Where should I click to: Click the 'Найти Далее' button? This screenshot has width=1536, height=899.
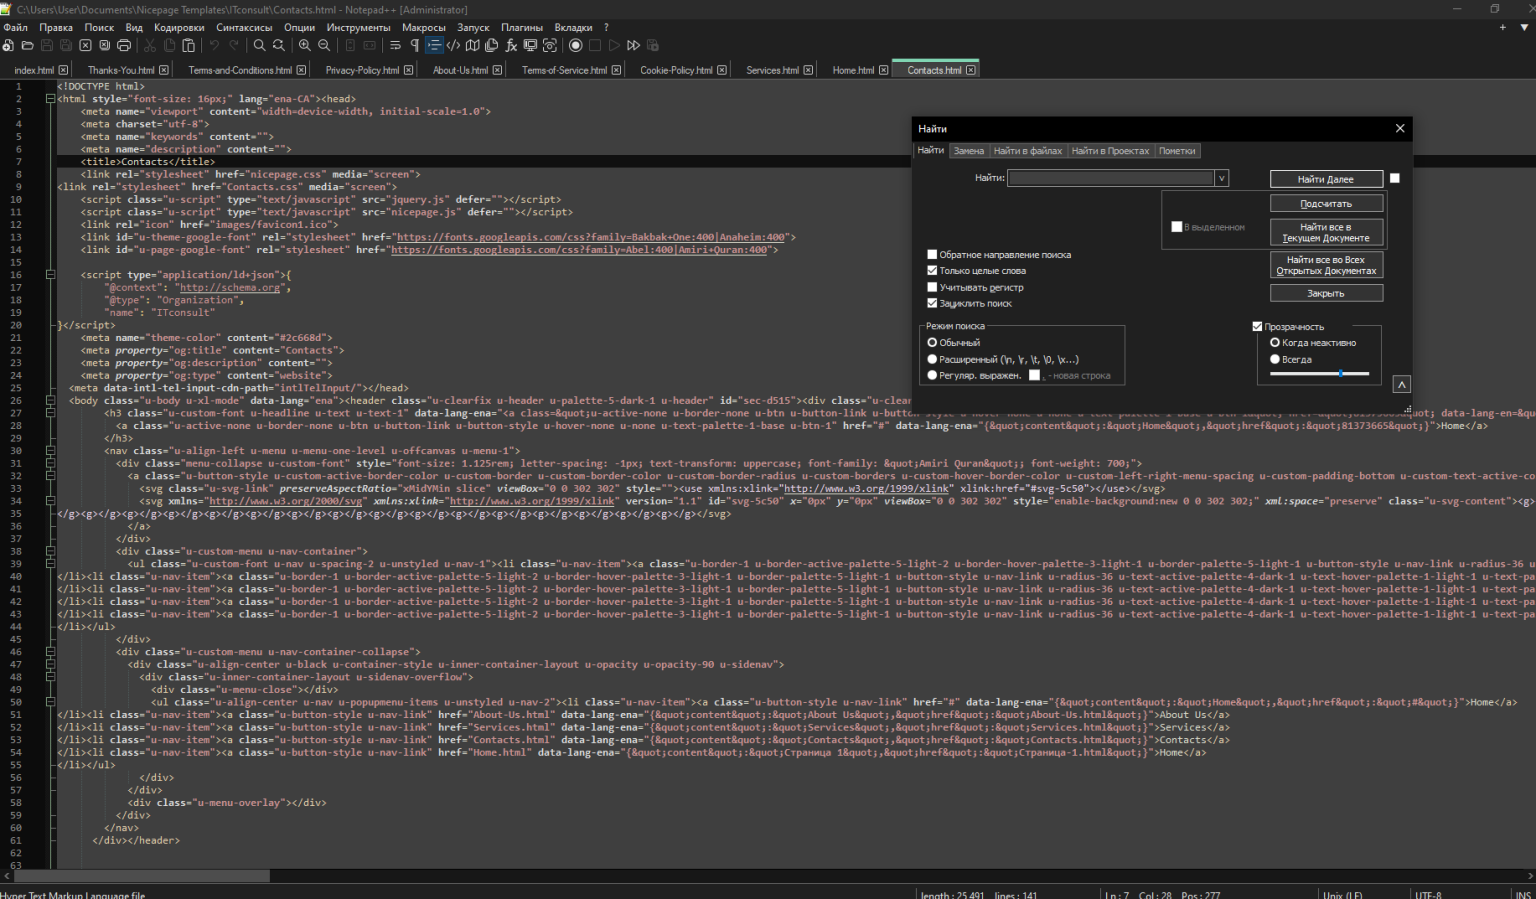1326,179
